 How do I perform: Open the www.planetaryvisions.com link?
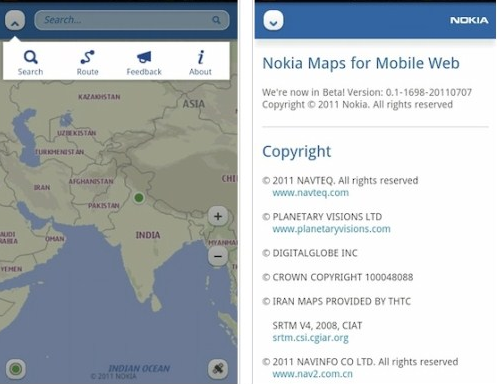pos(331,229)
